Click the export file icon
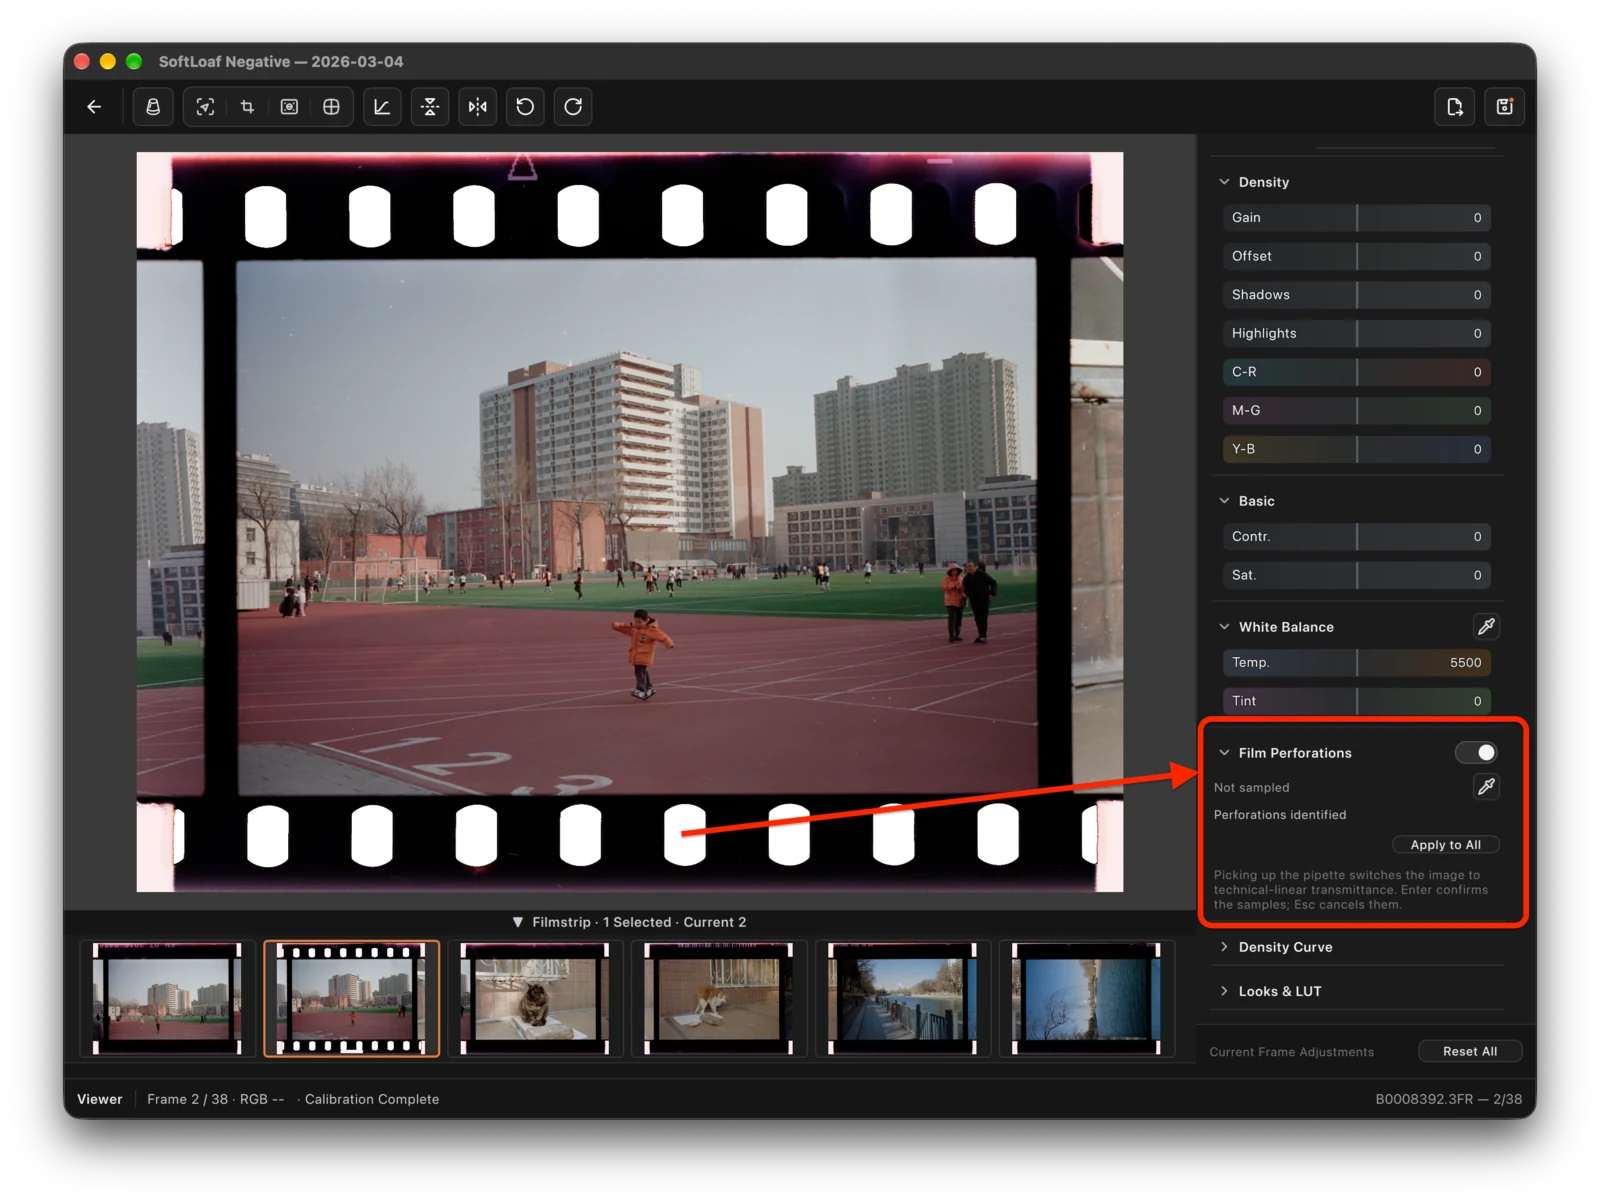Image resolution: width=1600 pixels, height=1203 pixels. pyautogui.click(x=1455, y=107)
